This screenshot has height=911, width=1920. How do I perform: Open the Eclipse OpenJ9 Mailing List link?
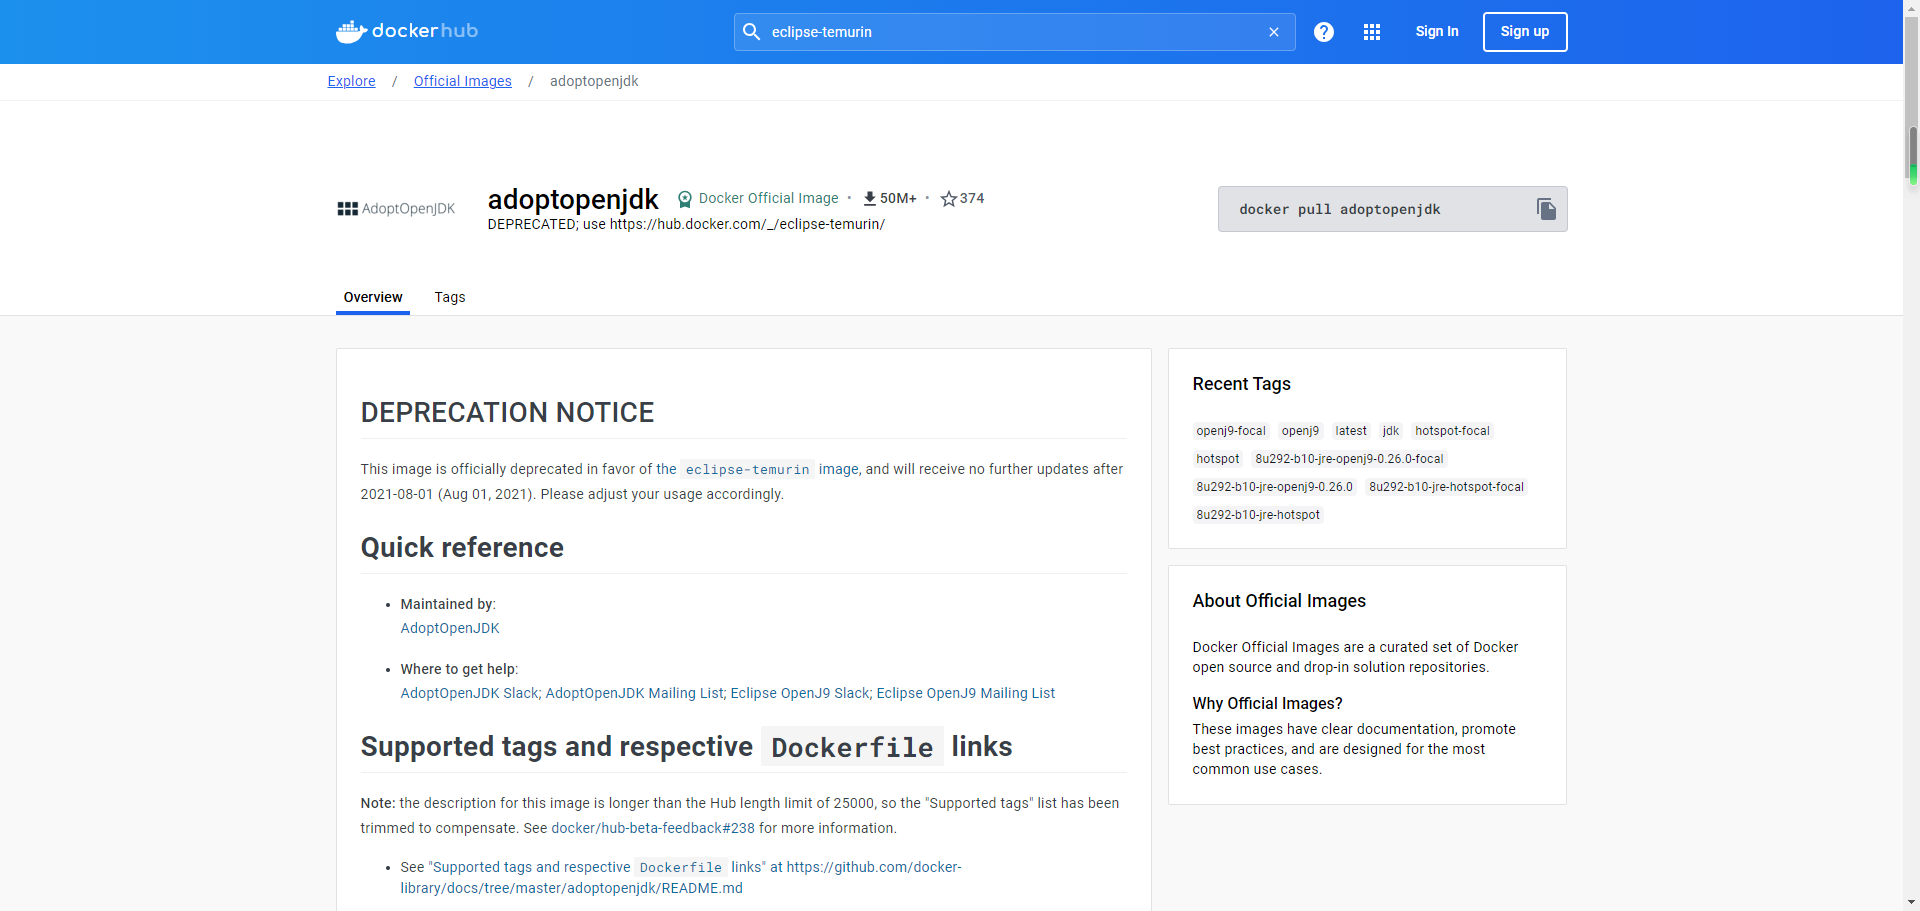(966, 693)
